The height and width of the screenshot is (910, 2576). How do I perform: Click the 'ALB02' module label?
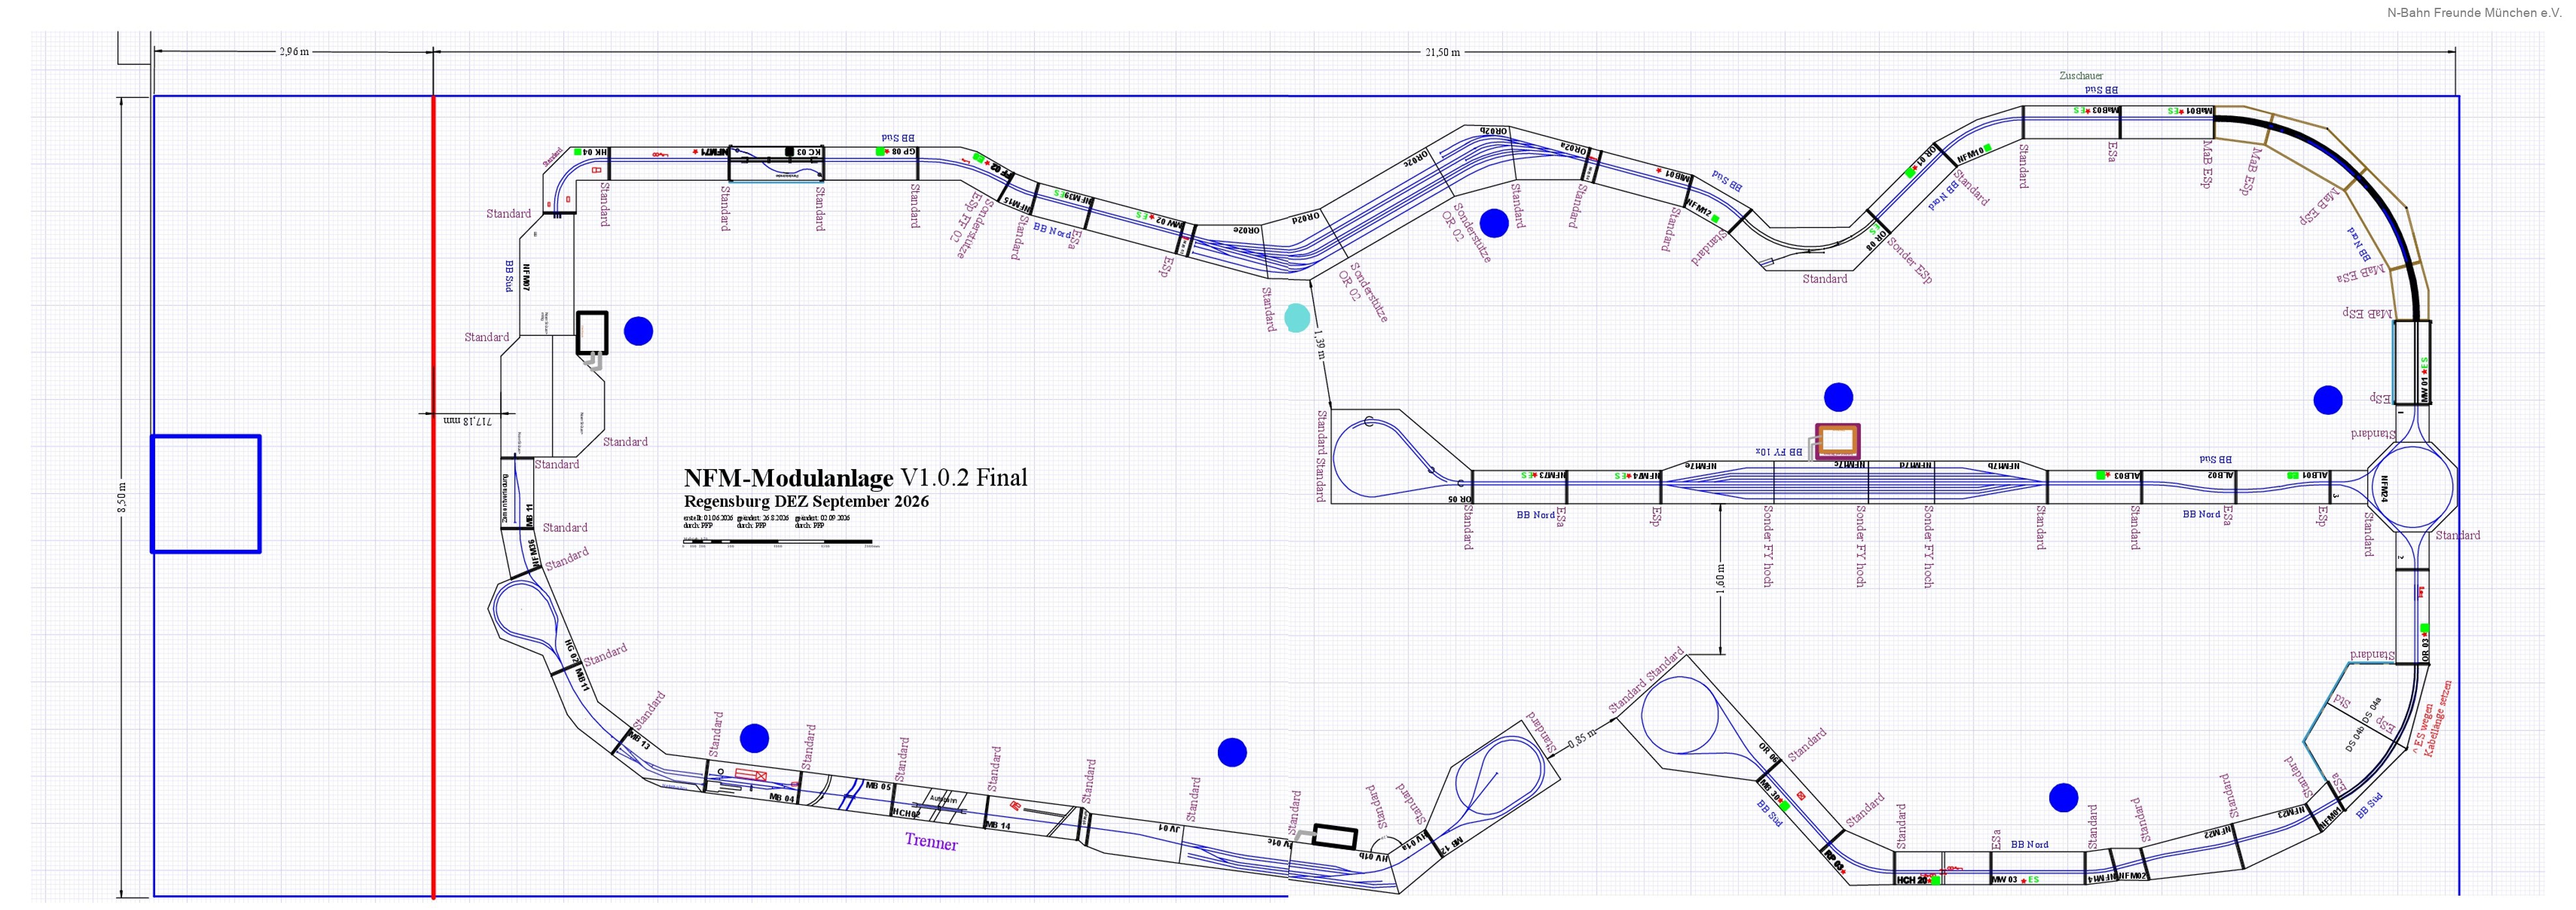pos(2220,475)
